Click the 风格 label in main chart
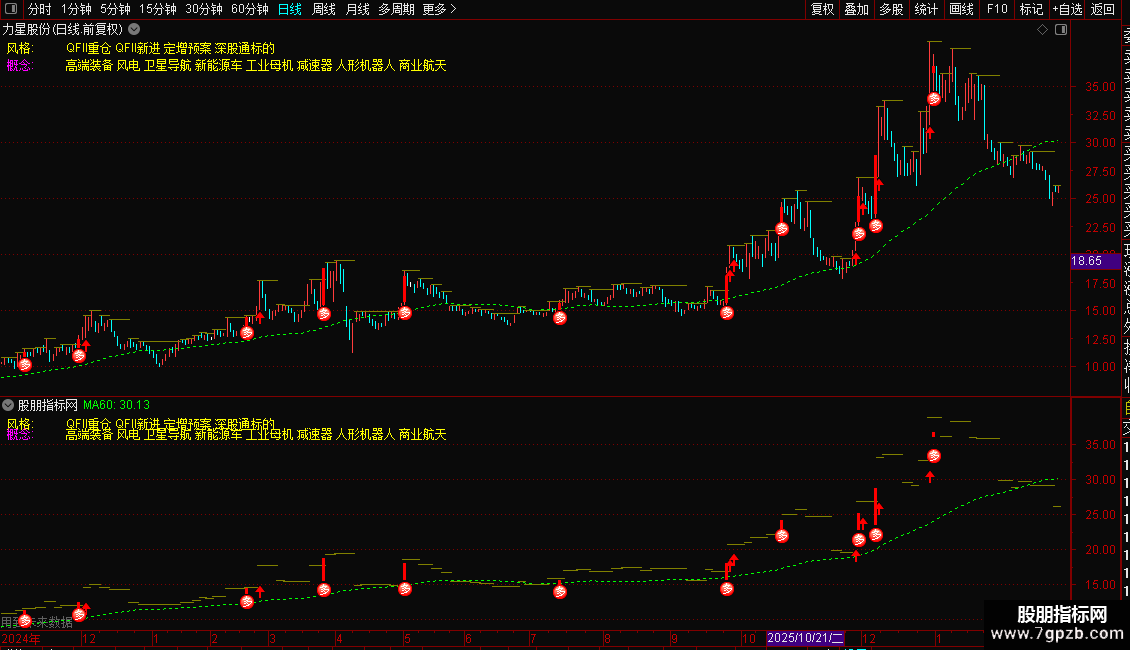 pyautogui.click(x=19, y=48)
